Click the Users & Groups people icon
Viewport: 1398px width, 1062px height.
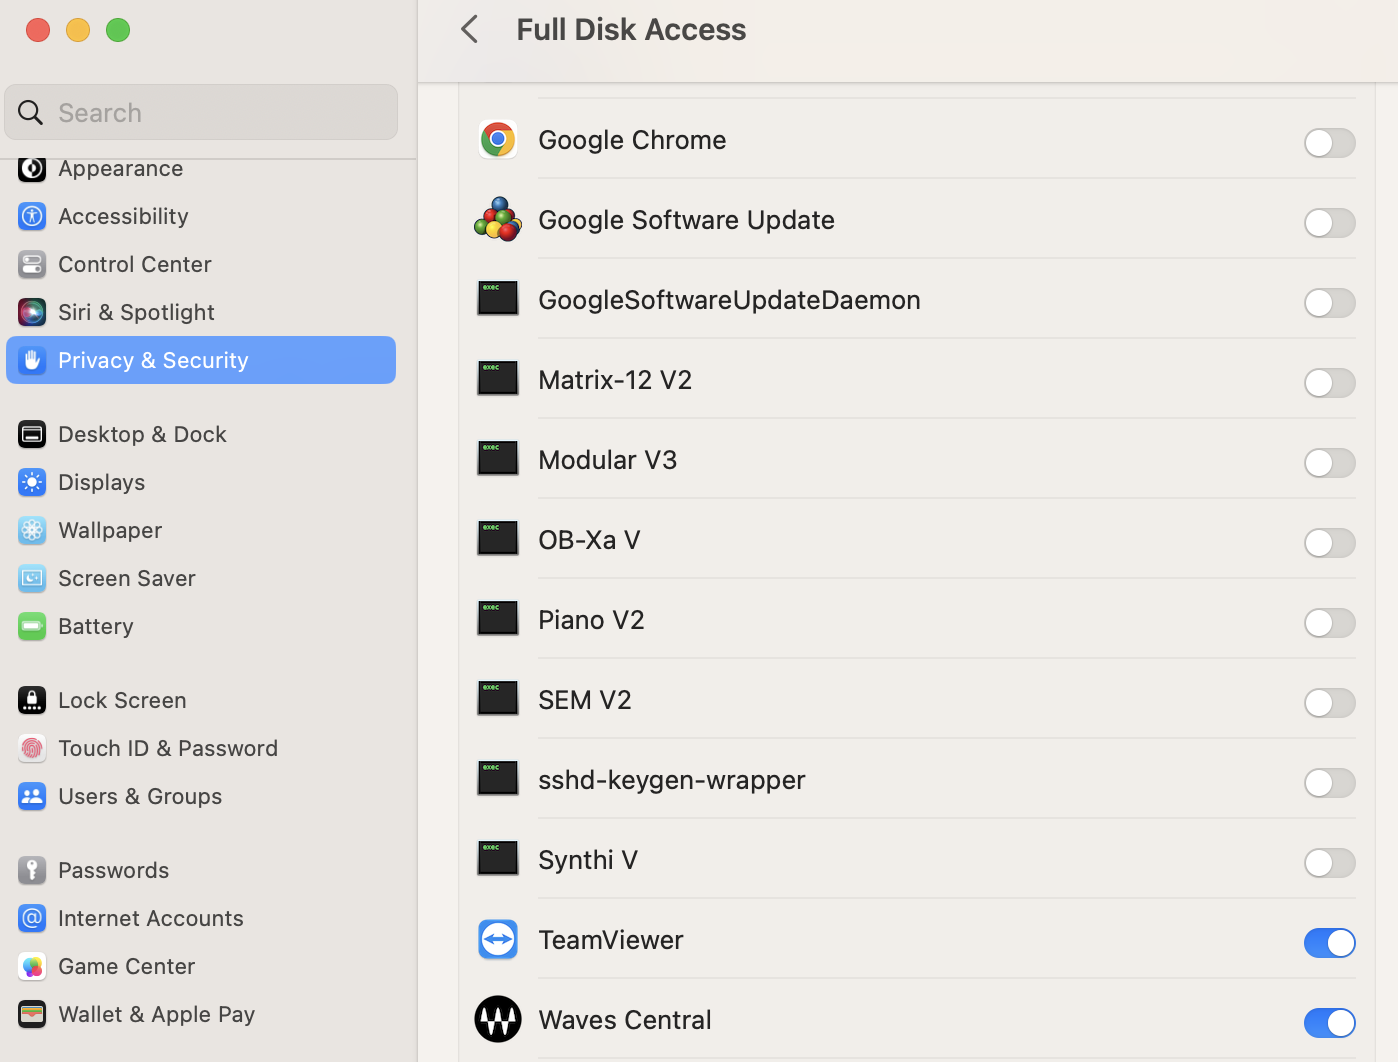click(32, 796)
